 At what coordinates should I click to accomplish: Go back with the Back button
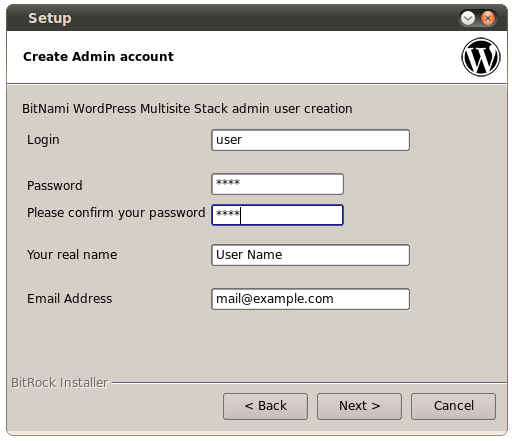point(265,406)
